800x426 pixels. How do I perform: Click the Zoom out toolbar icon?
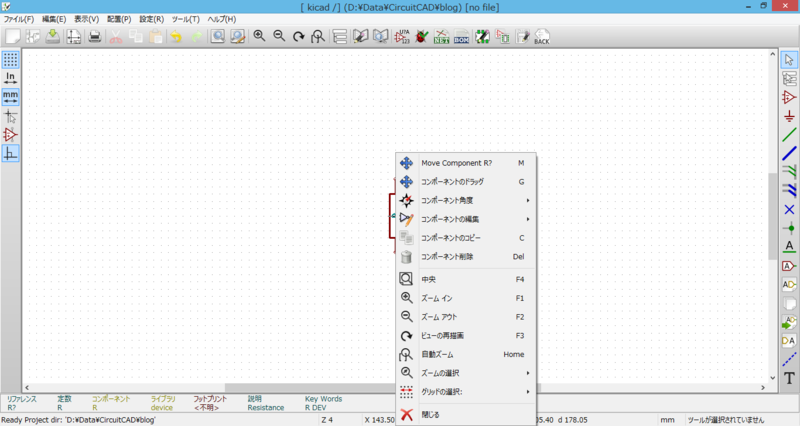279,37
